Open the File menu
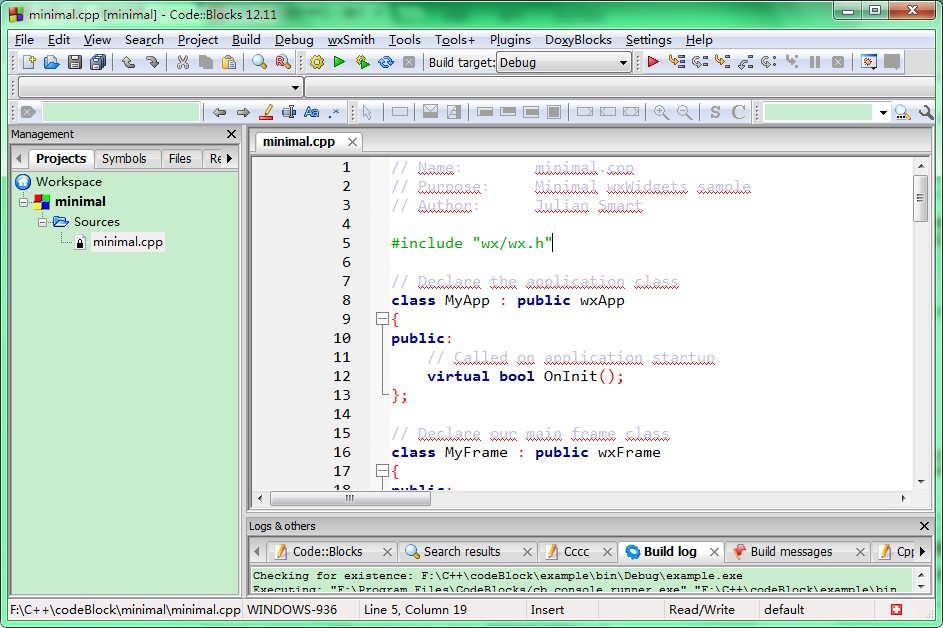 pyautogui.click(x=24, y=40)
